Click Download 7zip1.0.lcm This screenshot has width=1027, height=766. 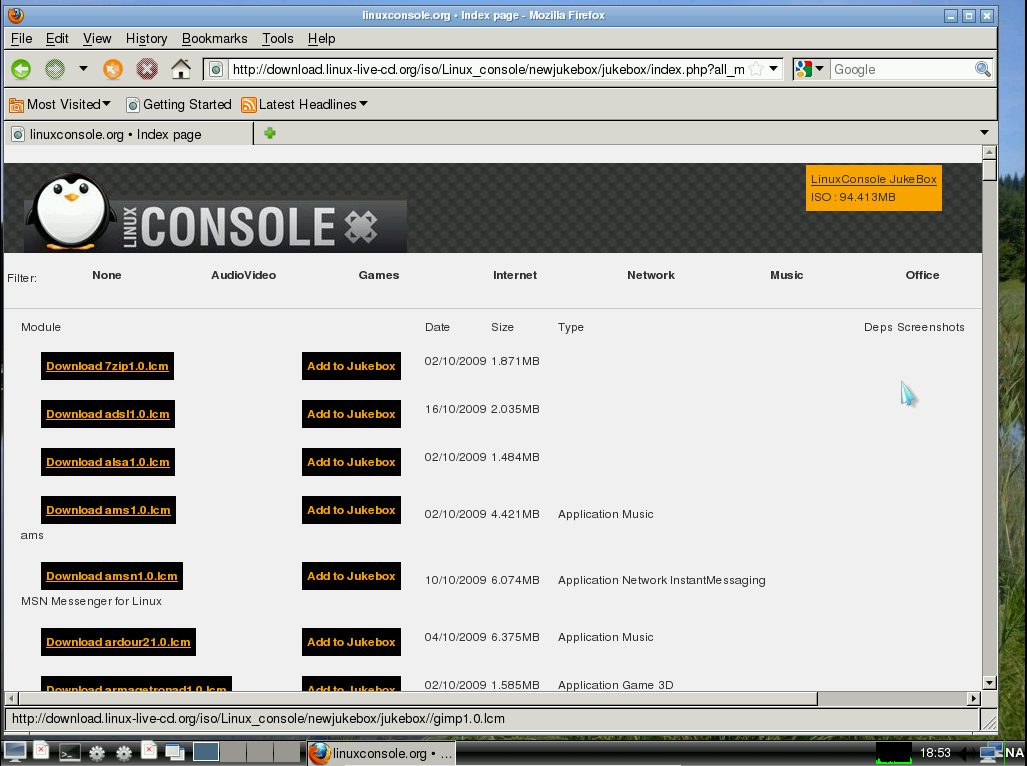point(107,366)
